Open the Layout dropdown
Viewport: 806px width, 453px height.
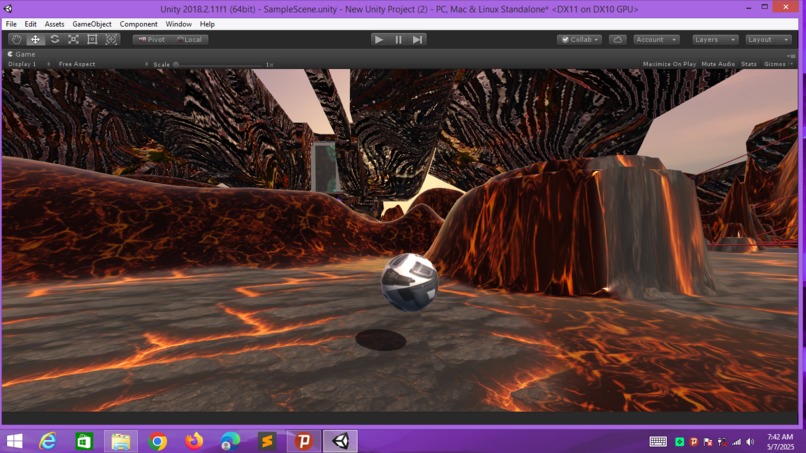tap(768, 40)
